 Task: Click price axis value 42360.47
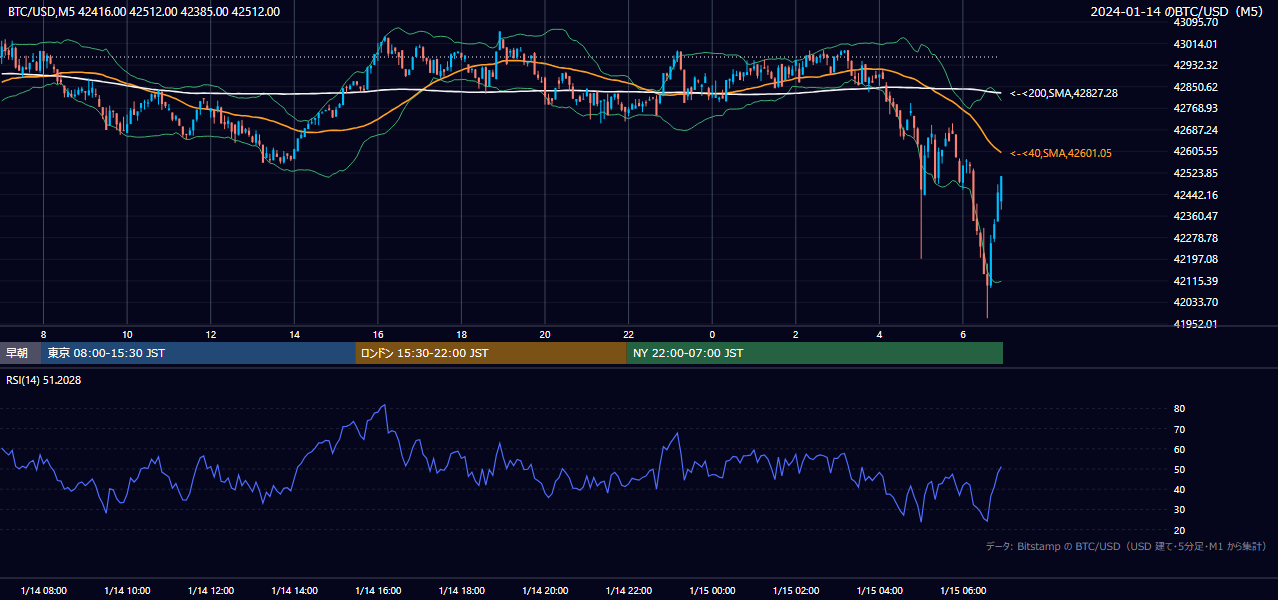click(x=1195, y=216)
